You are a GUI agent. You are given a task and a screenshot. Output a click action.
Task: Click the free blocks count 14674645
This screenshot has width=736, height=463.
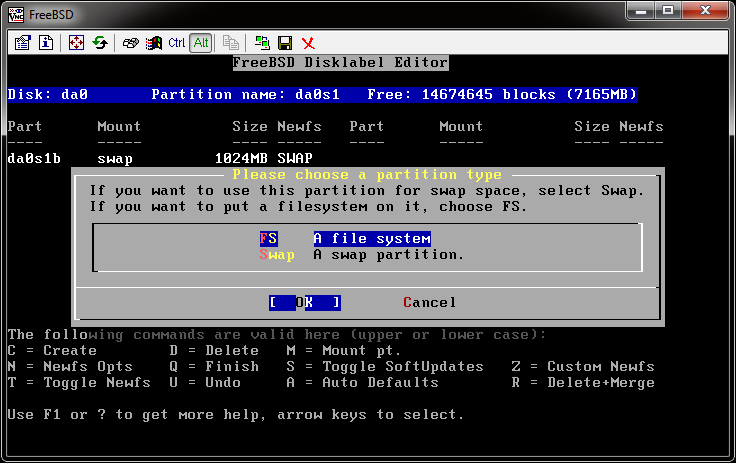457,94
